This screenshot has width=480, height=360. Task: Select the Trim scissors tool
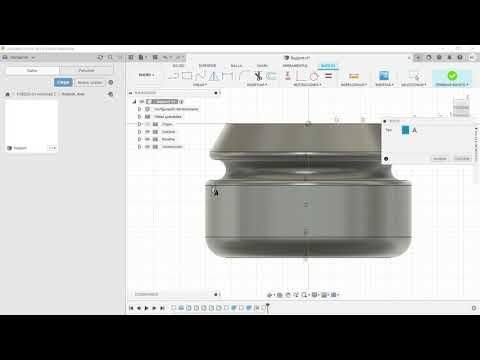tap(258, 76)
